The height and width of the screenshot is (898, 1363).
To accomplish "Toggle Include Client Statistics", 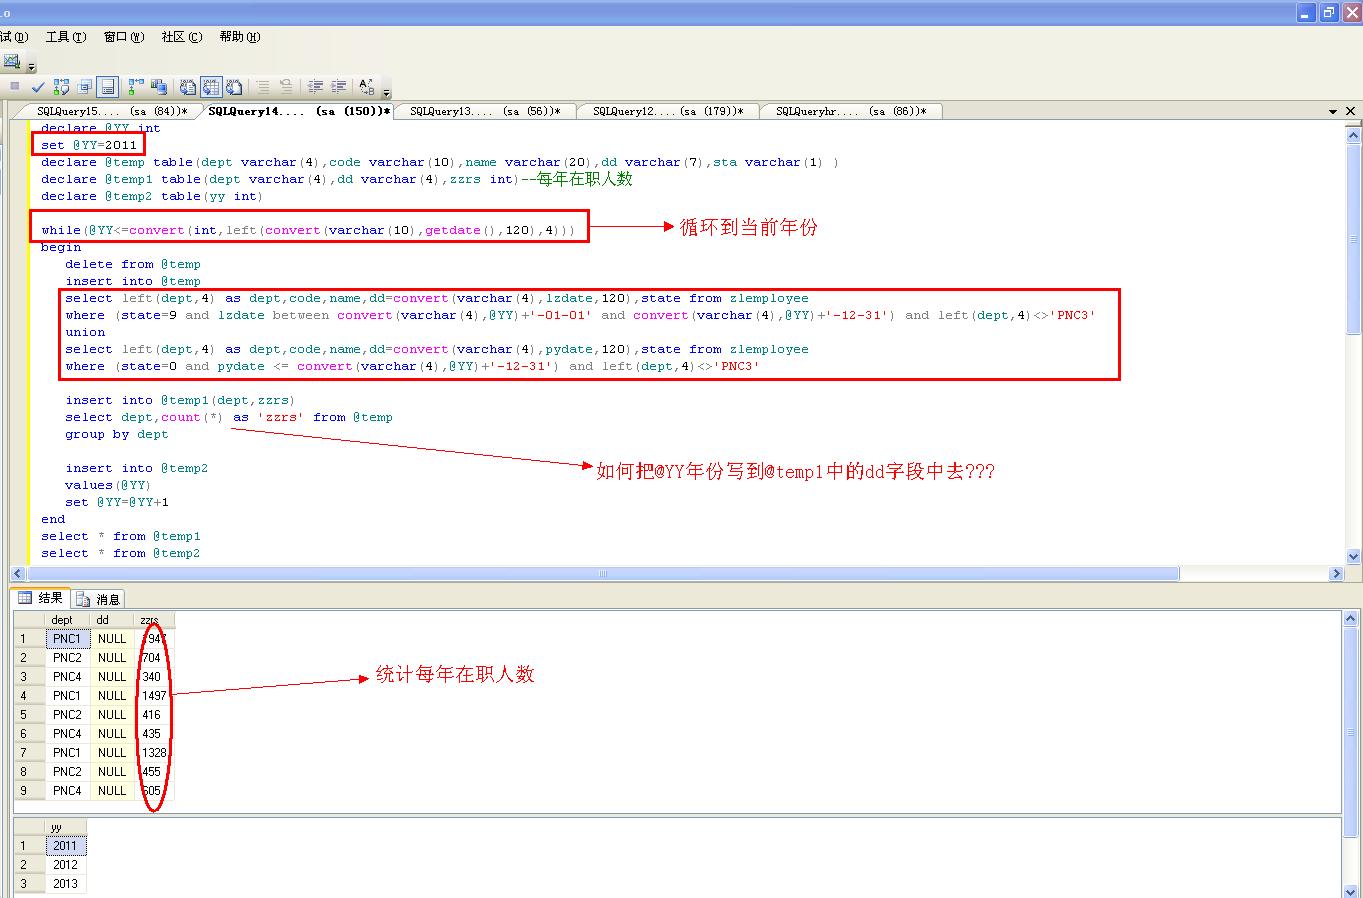I will [x=158, y=87].
